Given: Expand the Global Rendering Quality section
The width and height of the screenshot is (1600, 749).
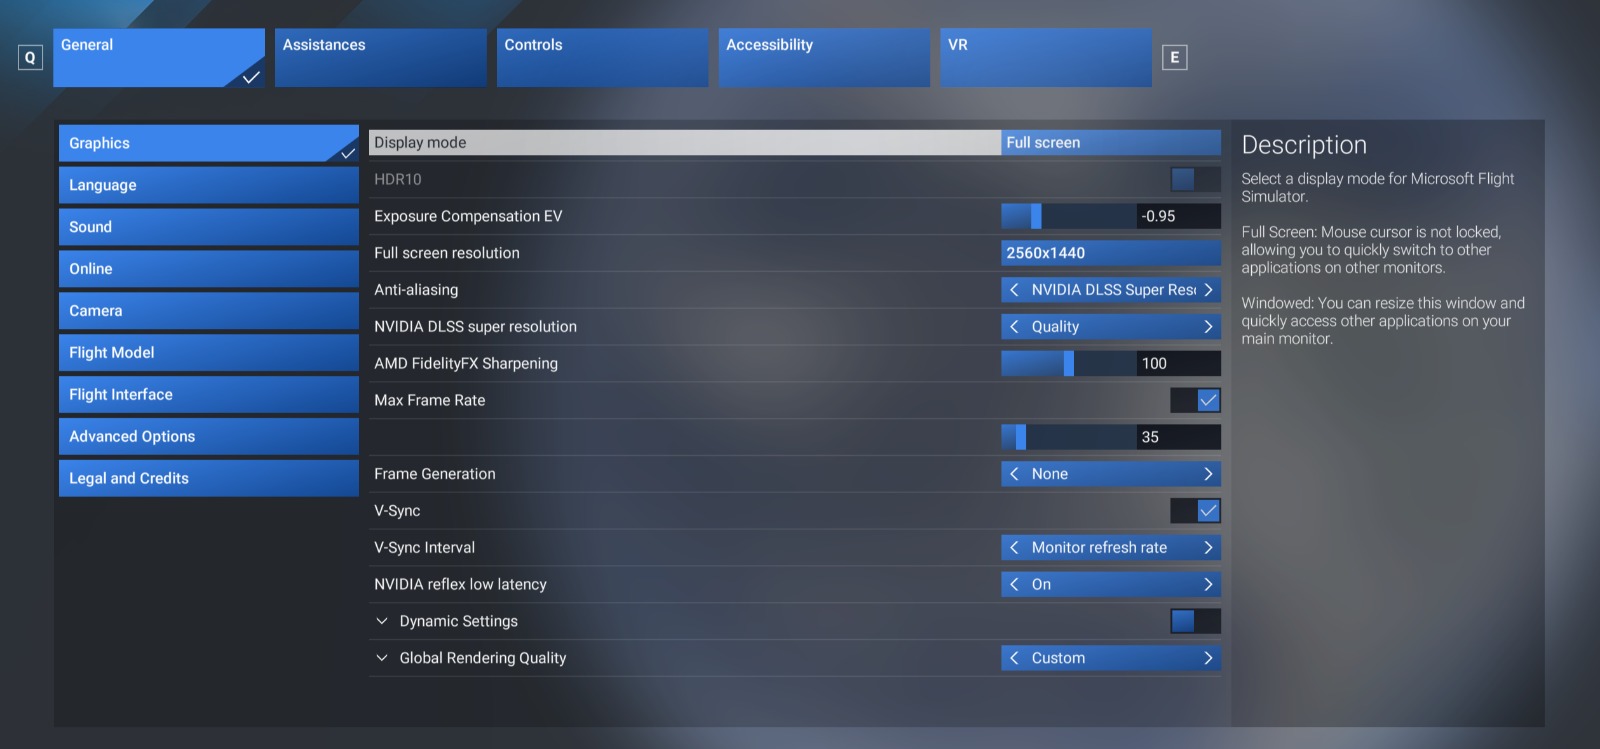Looking at the screenshot, I should [381, 658].
